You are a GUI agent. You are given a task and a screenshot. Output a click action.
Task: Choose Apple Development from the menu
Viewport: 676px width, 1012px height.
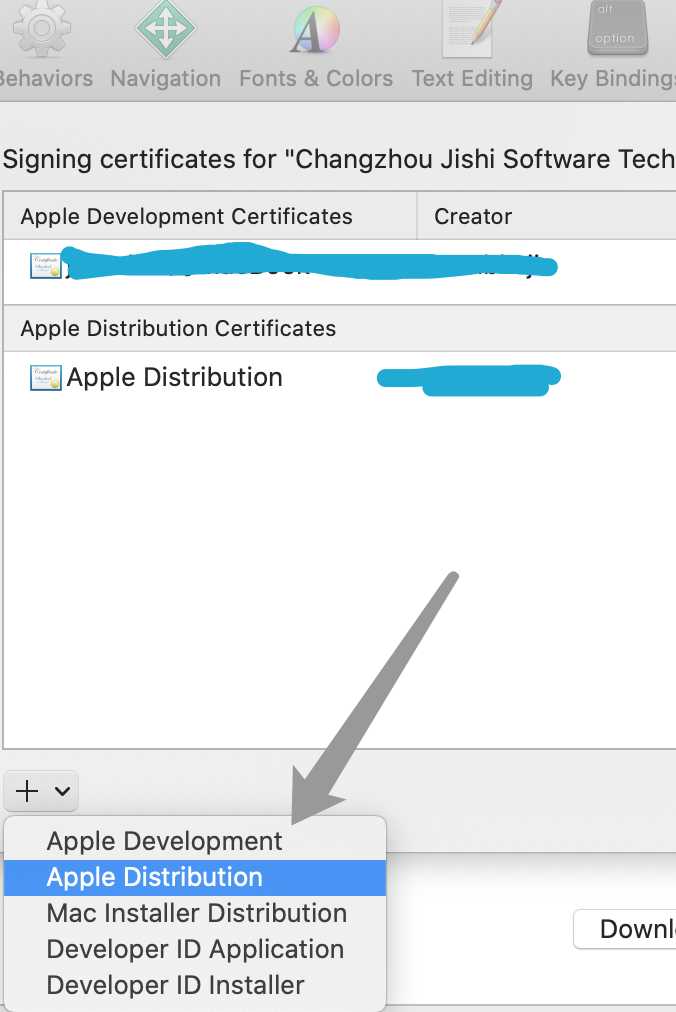click(195, 842)
